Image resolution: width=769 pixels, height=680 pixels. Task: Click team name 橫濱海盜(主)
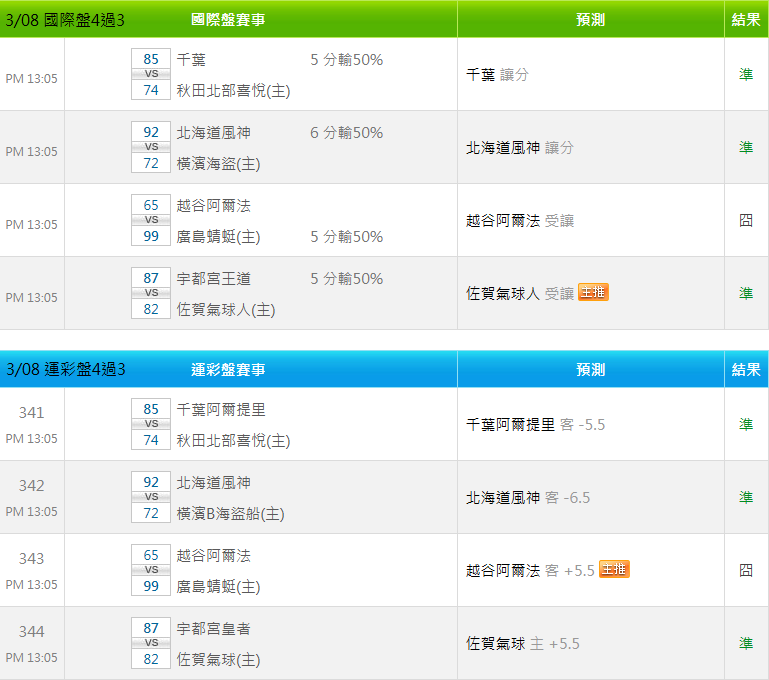(218, 163)
